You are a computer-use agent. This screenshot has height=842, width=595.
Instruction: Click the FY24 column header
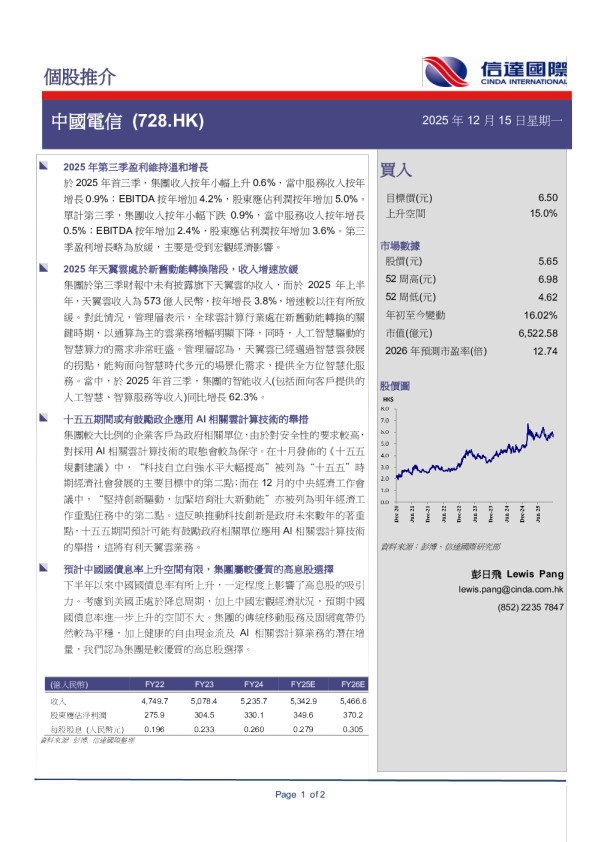pos(253,684)
